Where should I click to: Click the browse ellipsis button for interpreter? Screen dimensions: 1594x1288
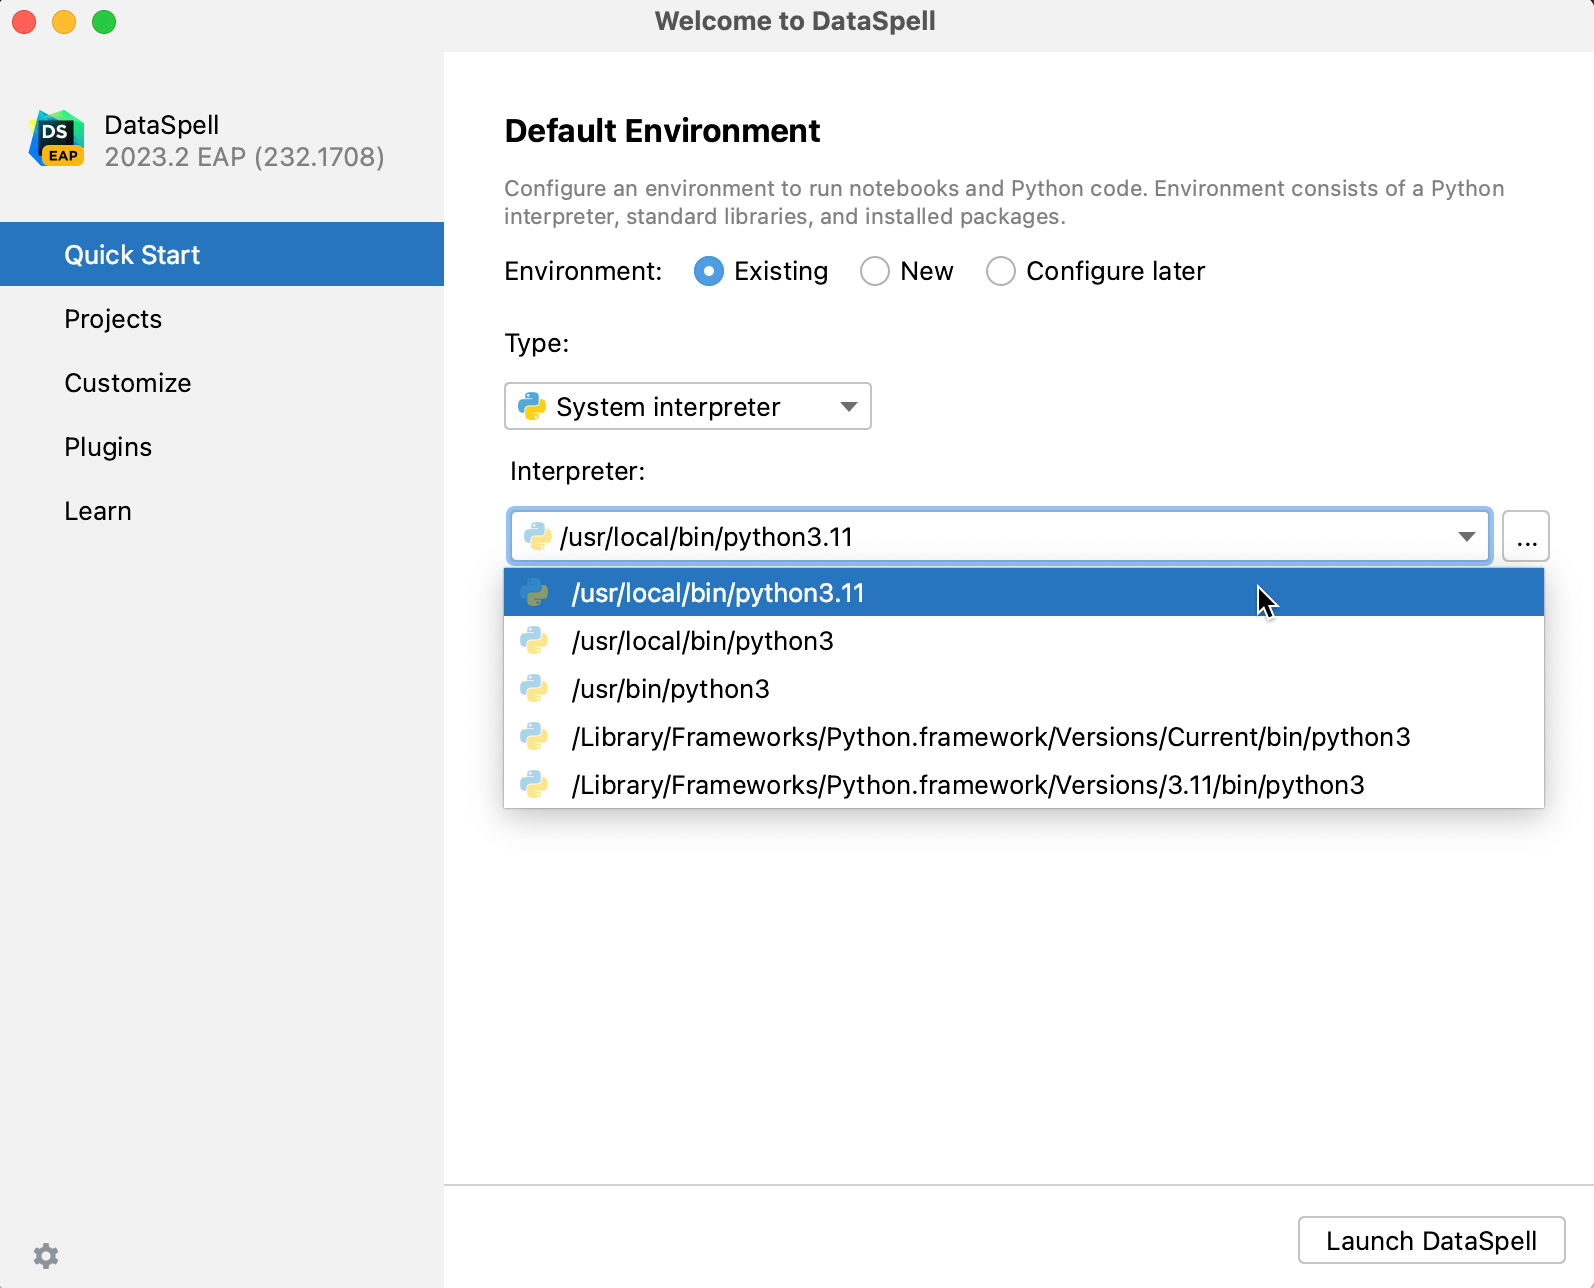click(1526, 536)
